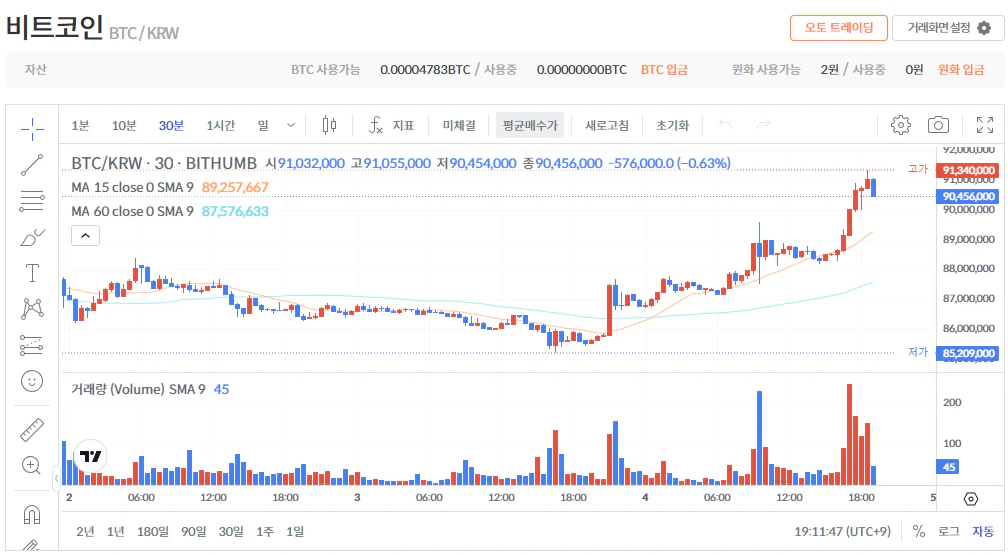
Task: Select the brush drawing tool
Action: 32,237
